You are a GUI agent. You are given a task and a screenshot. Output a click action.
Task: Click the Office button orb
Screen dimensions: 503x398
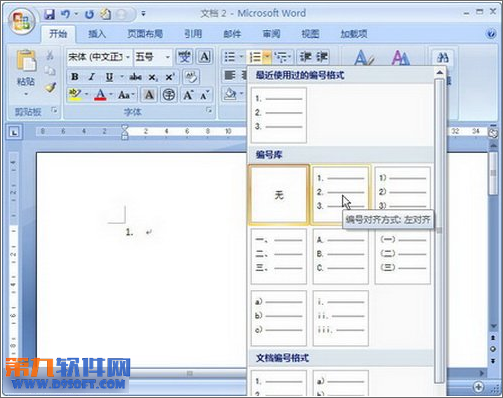tap(22, 21)
